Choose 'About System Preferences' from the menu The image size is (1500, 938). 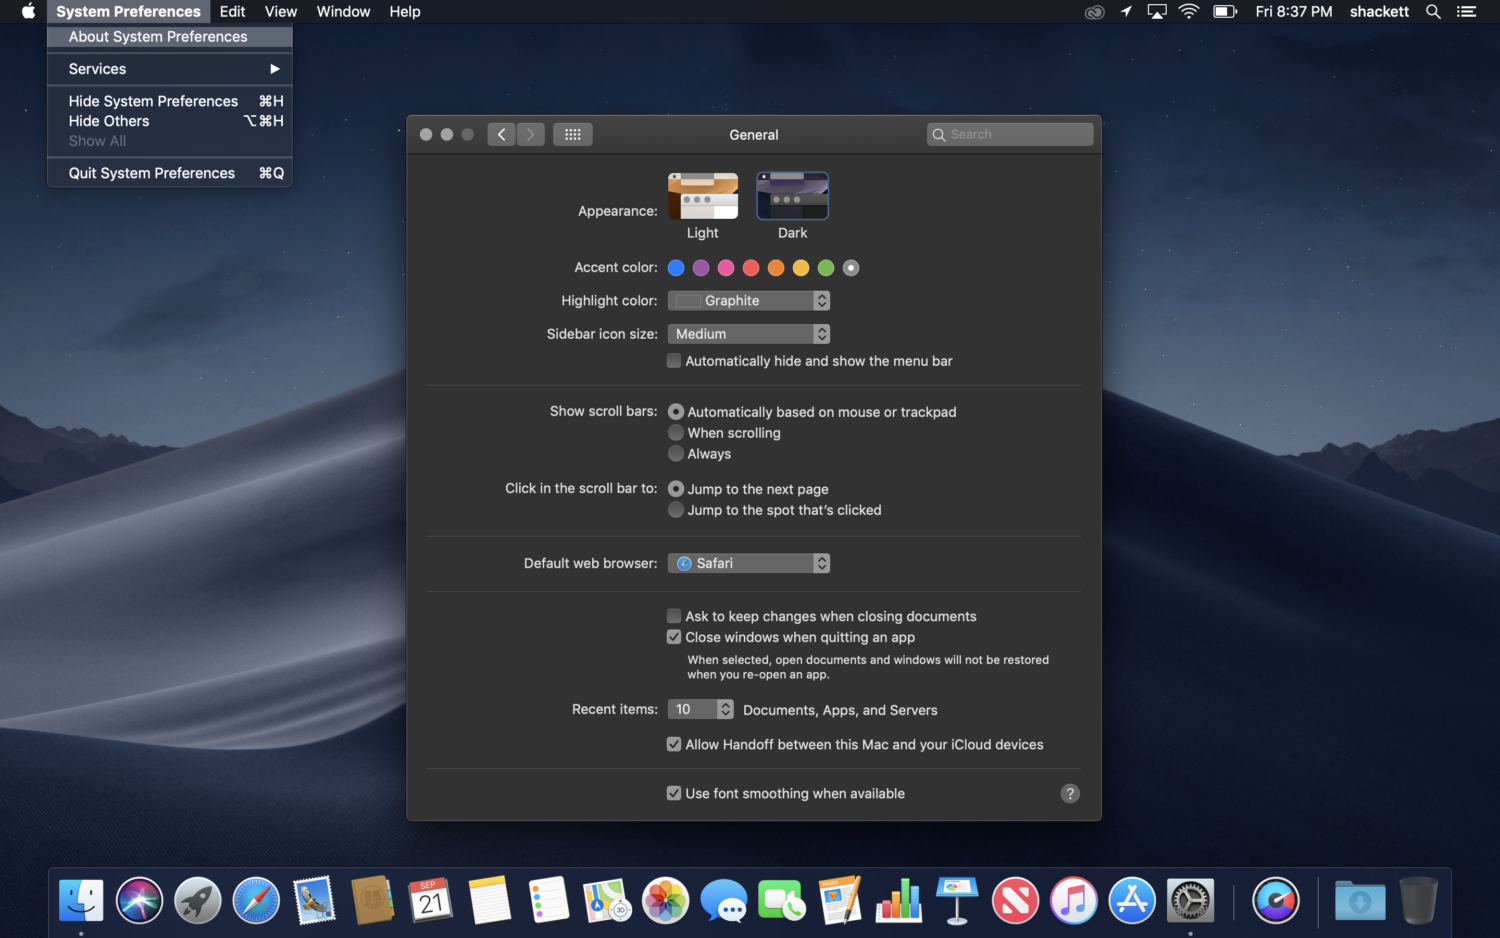pos(157,36)
